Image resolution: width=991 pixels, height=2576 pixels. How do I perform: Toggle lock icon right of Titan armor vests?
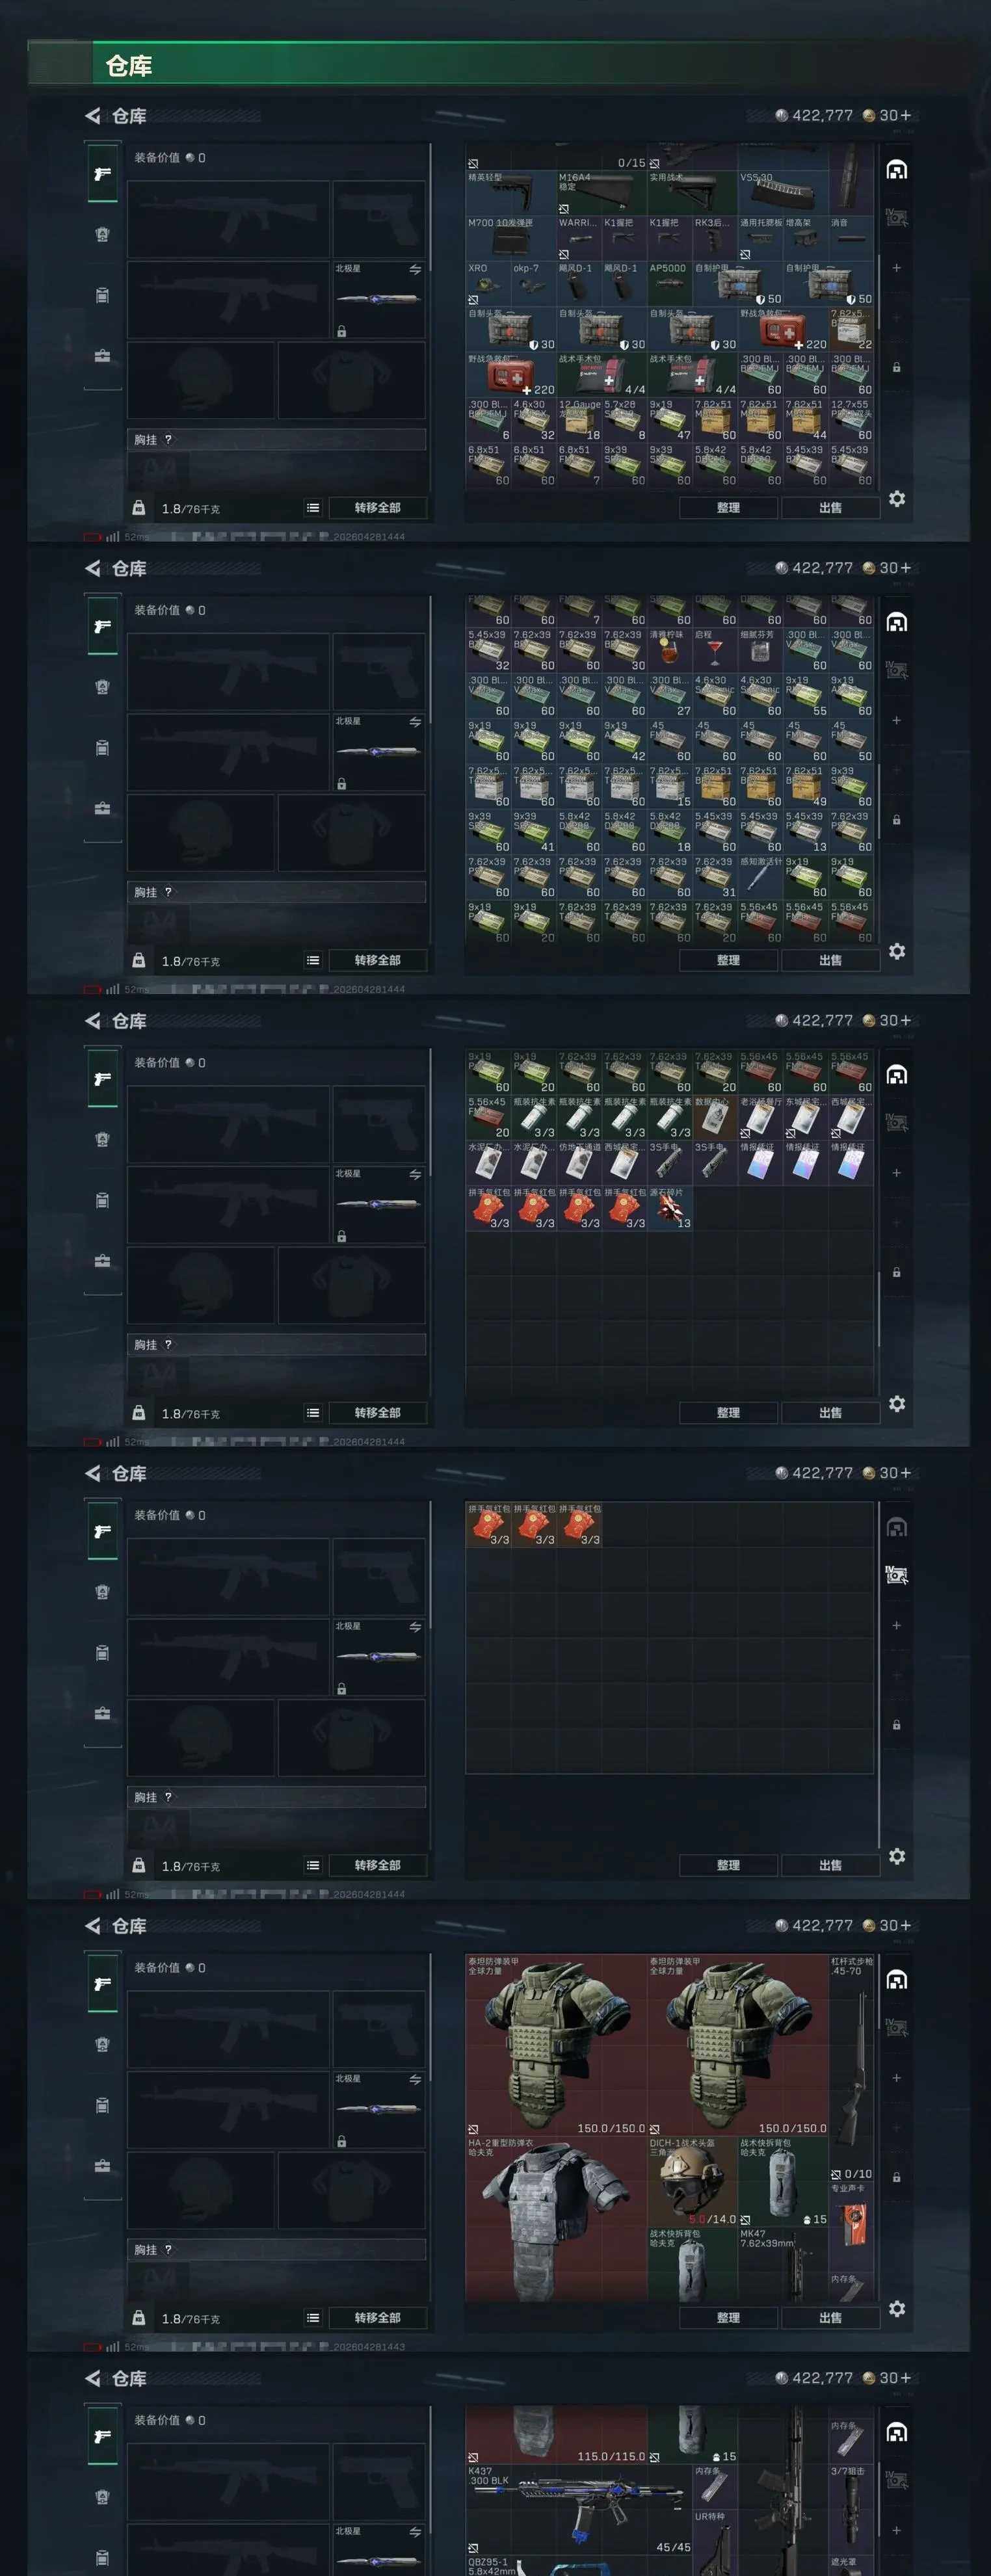coord(896,2177)
